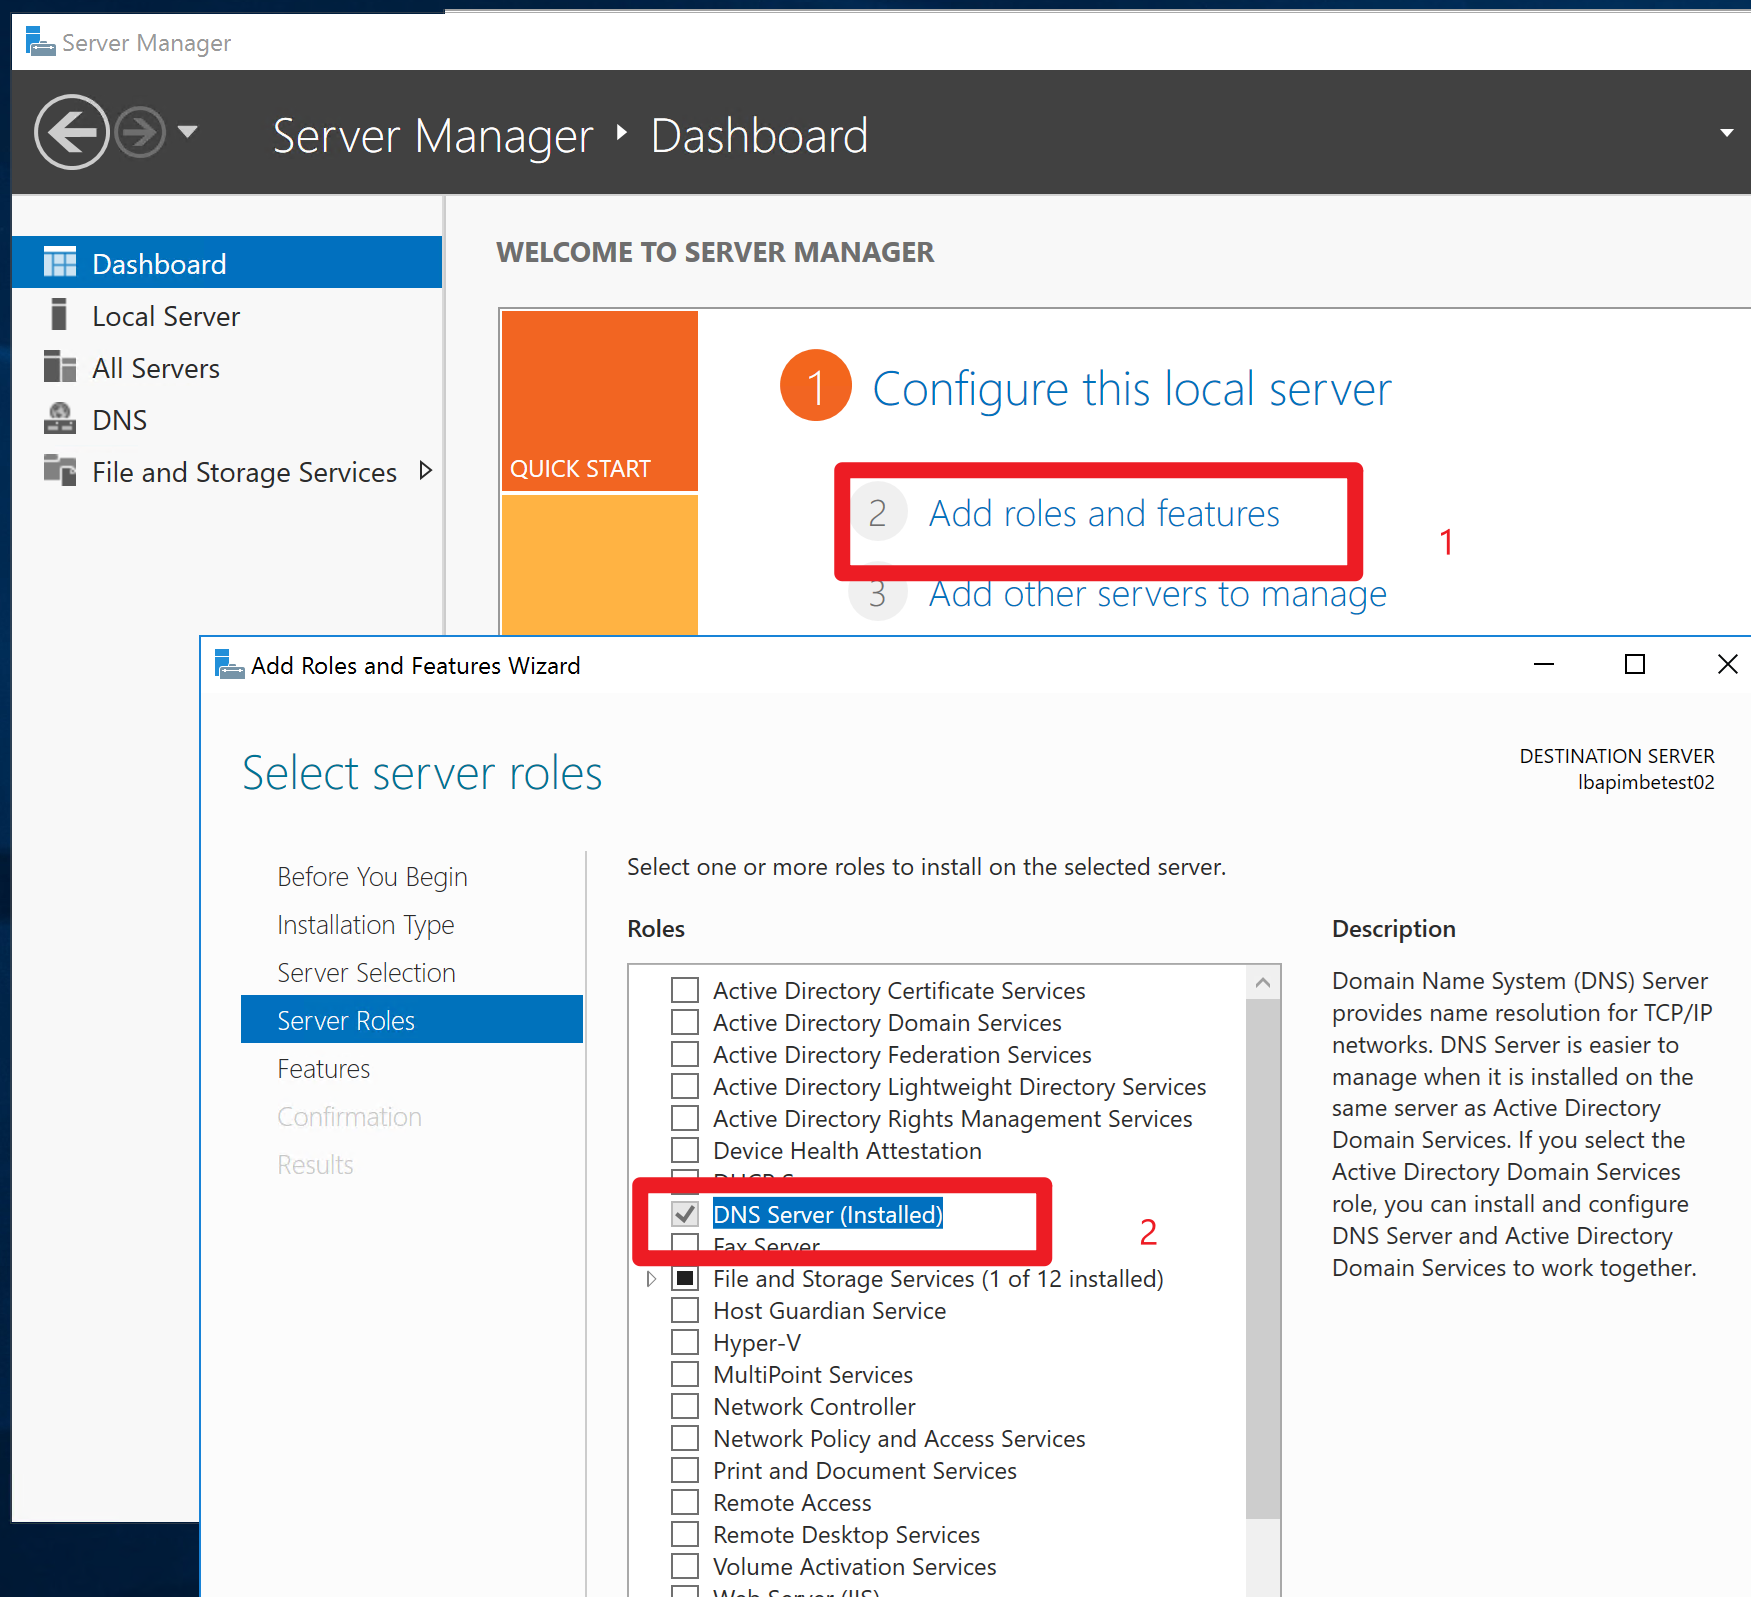Maximize the Add Roles and Features Wizard
The image size is (1751, 1597).
(1635, 664)
